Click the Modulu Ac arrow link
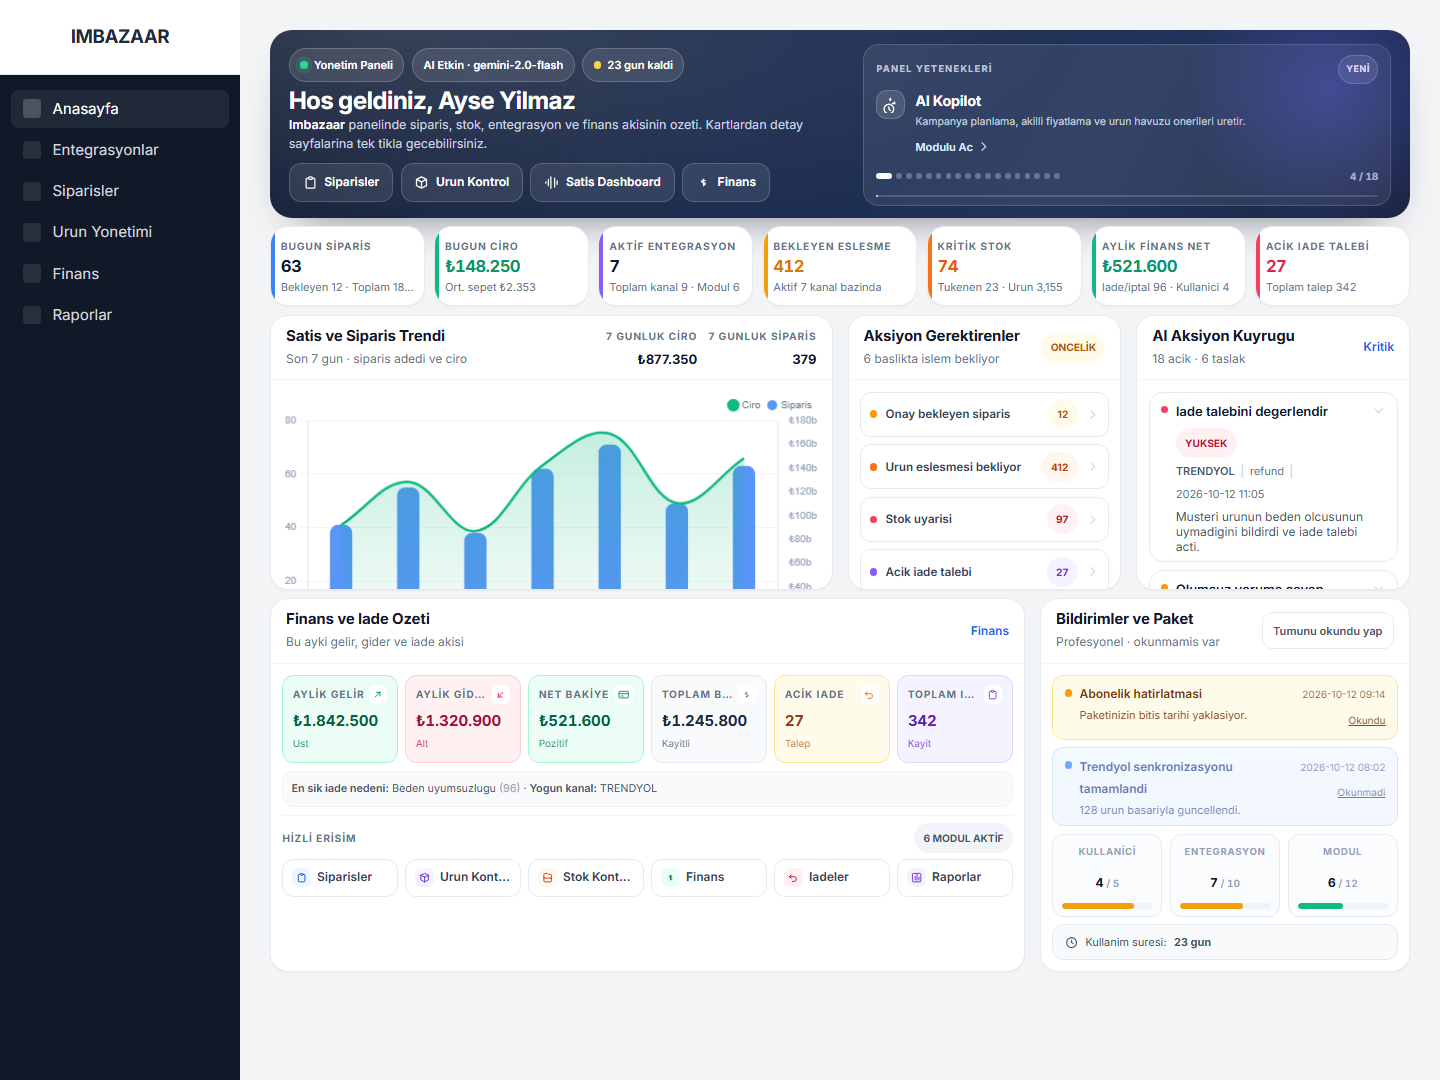 pyautogui.click(x=952, y=147)
